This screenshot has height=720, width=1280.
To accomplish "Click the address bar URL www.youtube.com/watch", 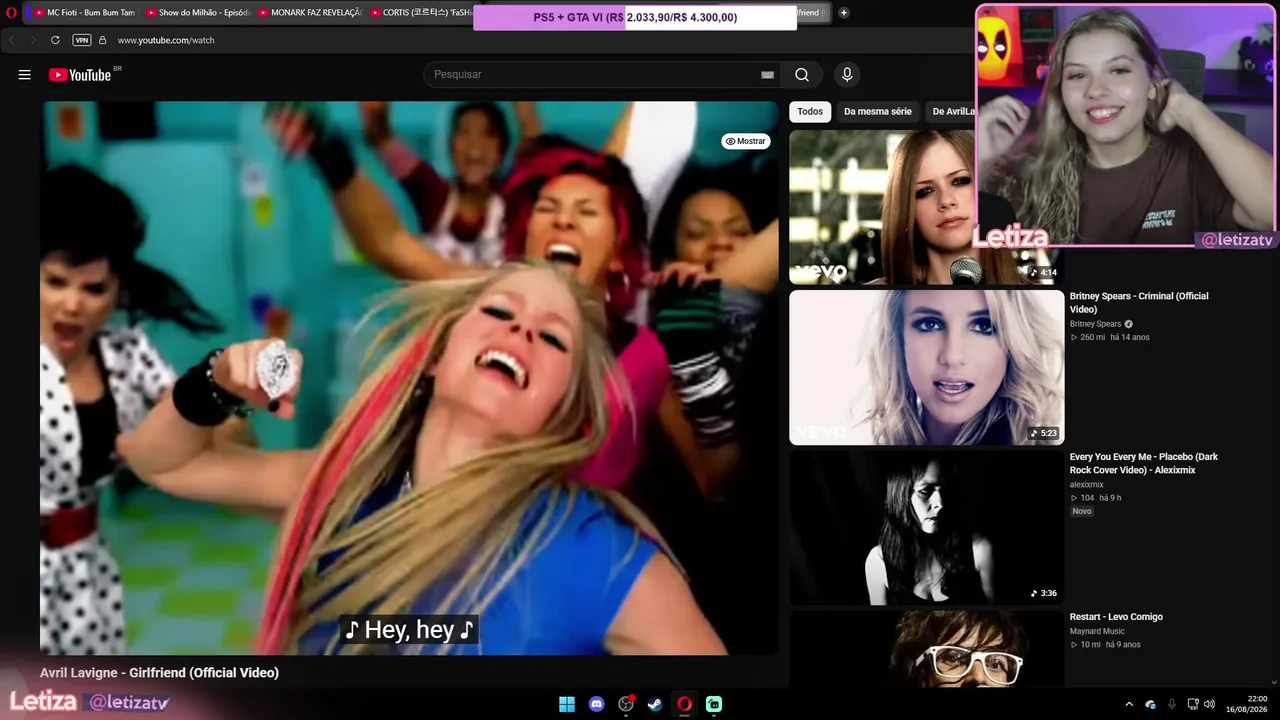I will [x=166, y=40].
